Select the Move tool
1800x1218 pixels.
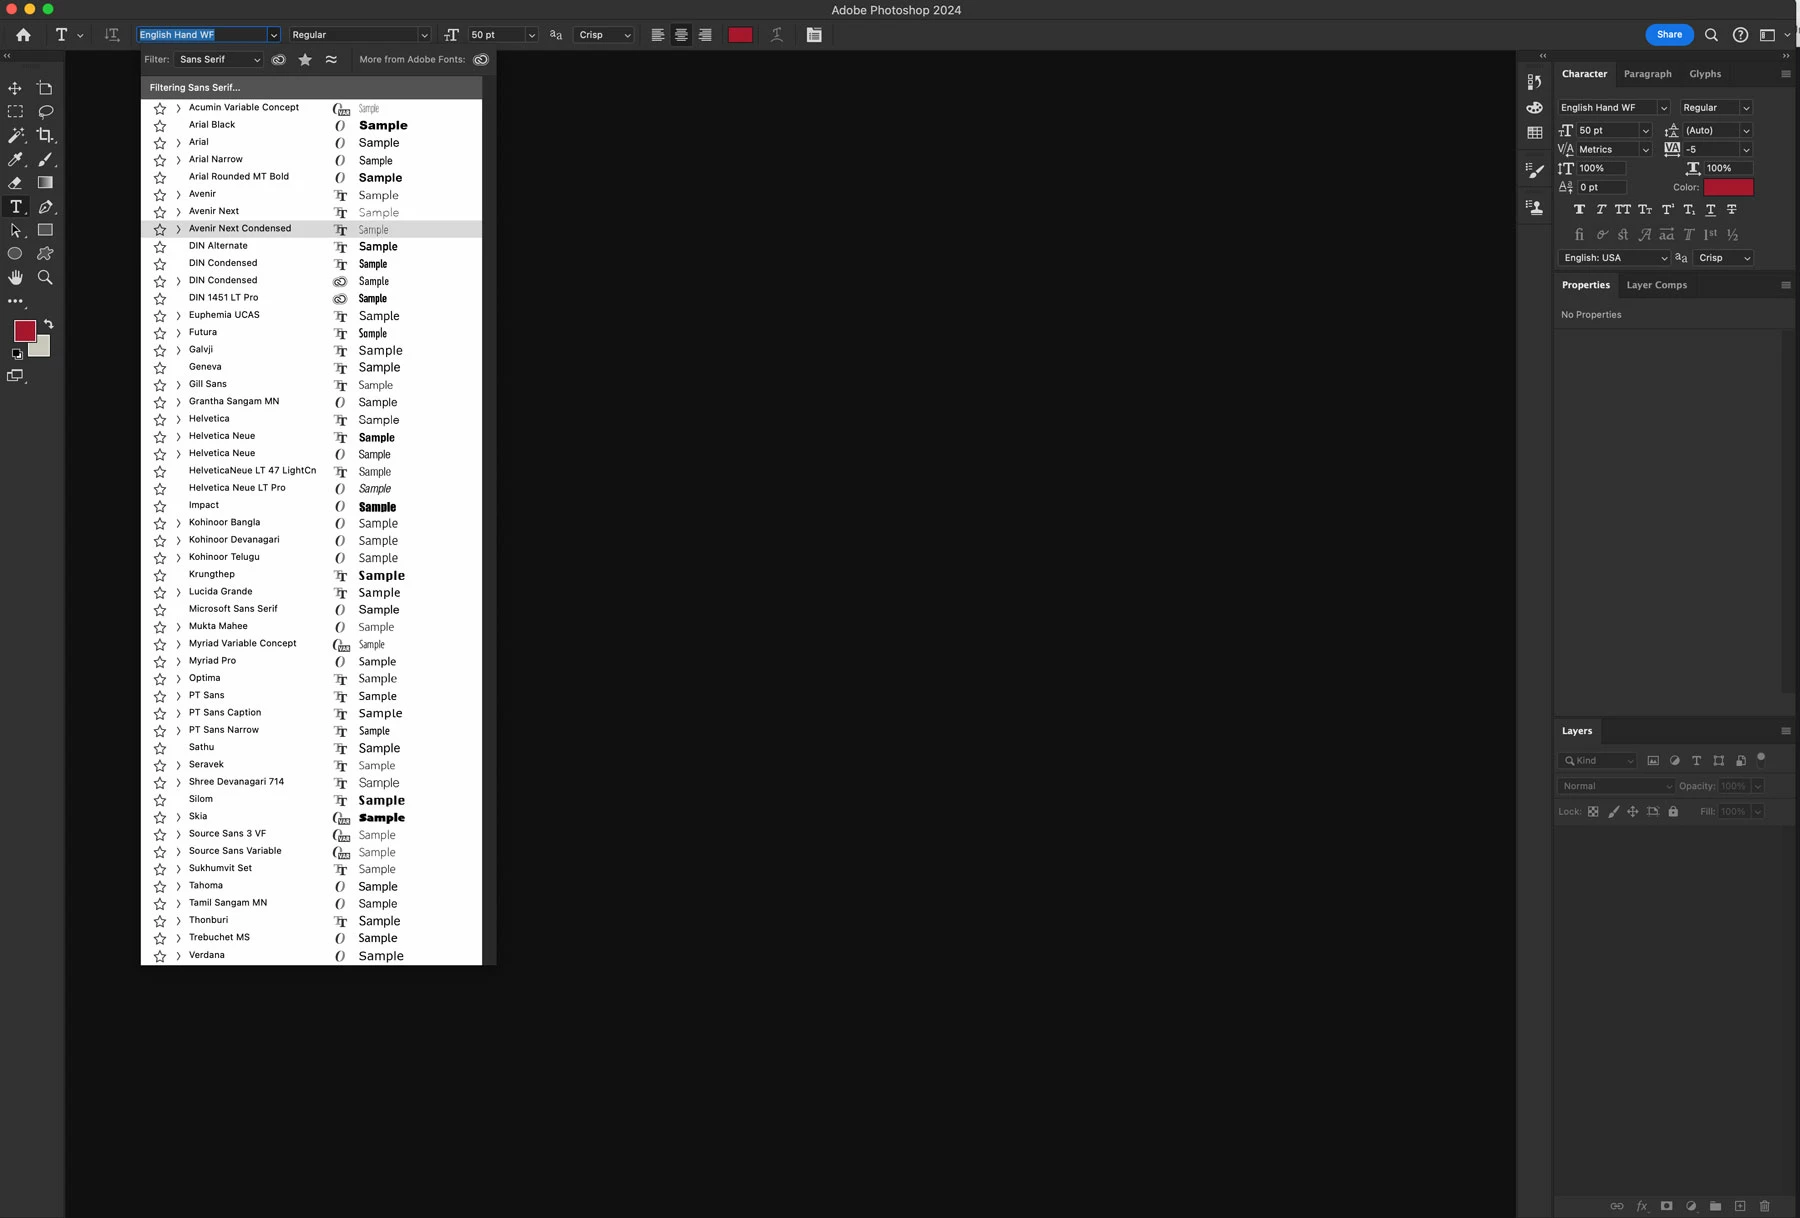(15, 88)
